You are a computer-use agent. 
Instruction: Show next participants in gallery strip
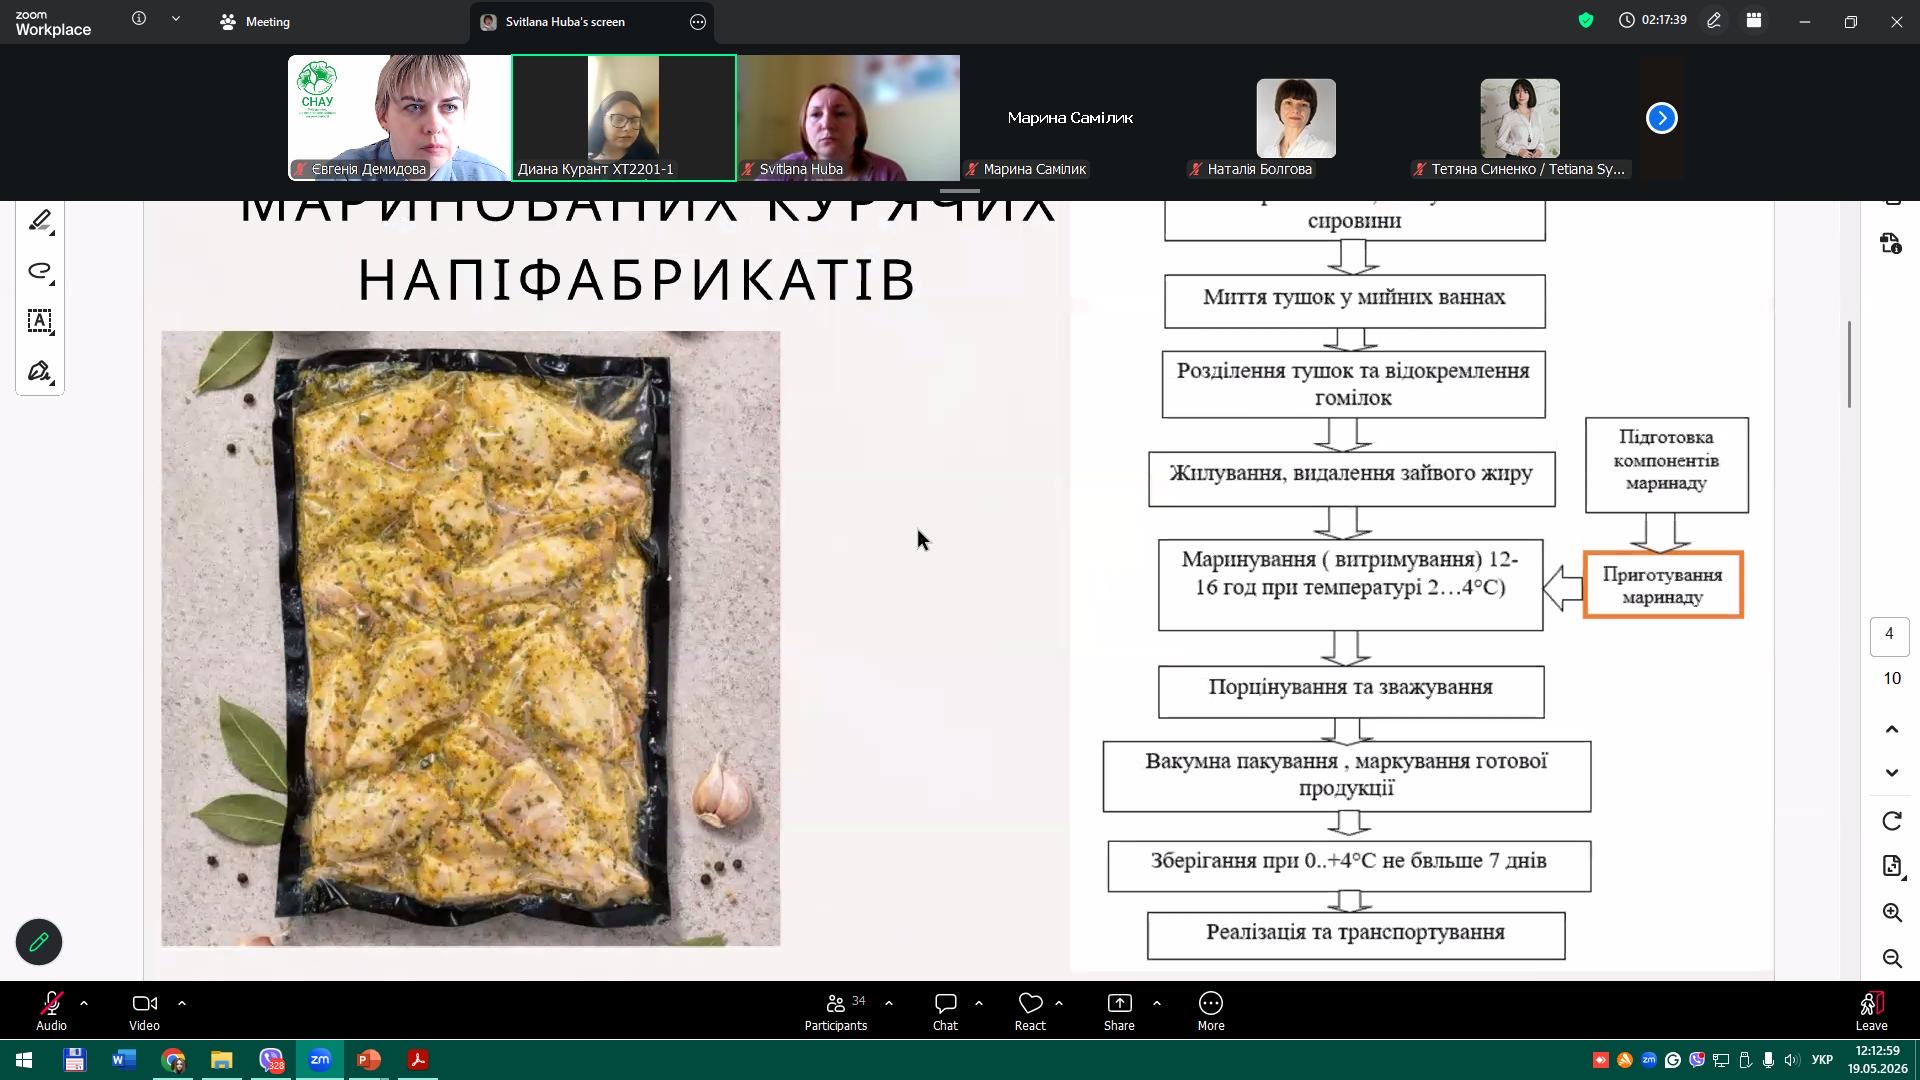1662,118
